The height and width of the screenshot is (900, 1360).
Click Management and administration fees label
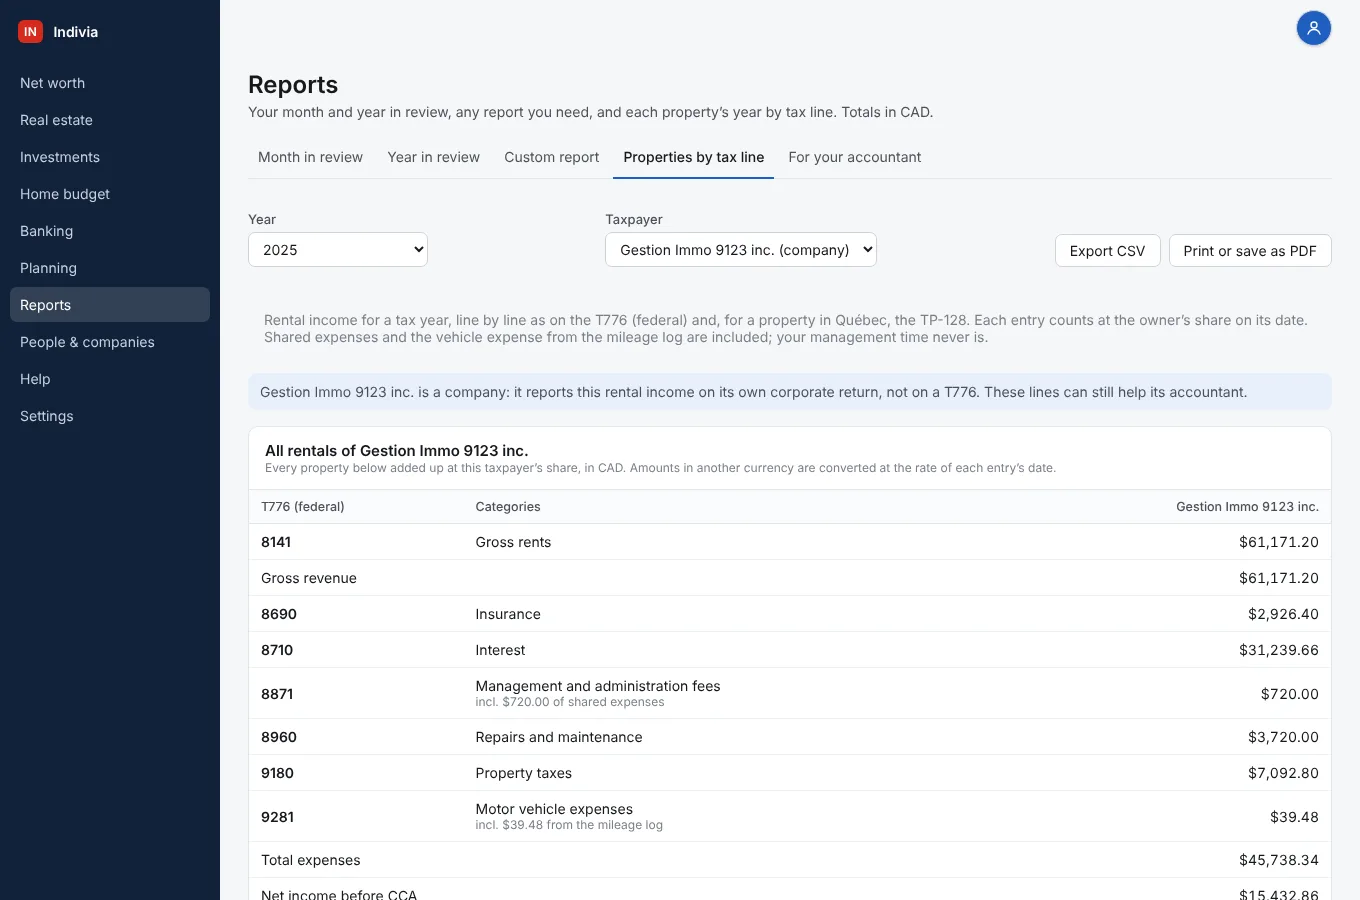(x=598, y=686)
